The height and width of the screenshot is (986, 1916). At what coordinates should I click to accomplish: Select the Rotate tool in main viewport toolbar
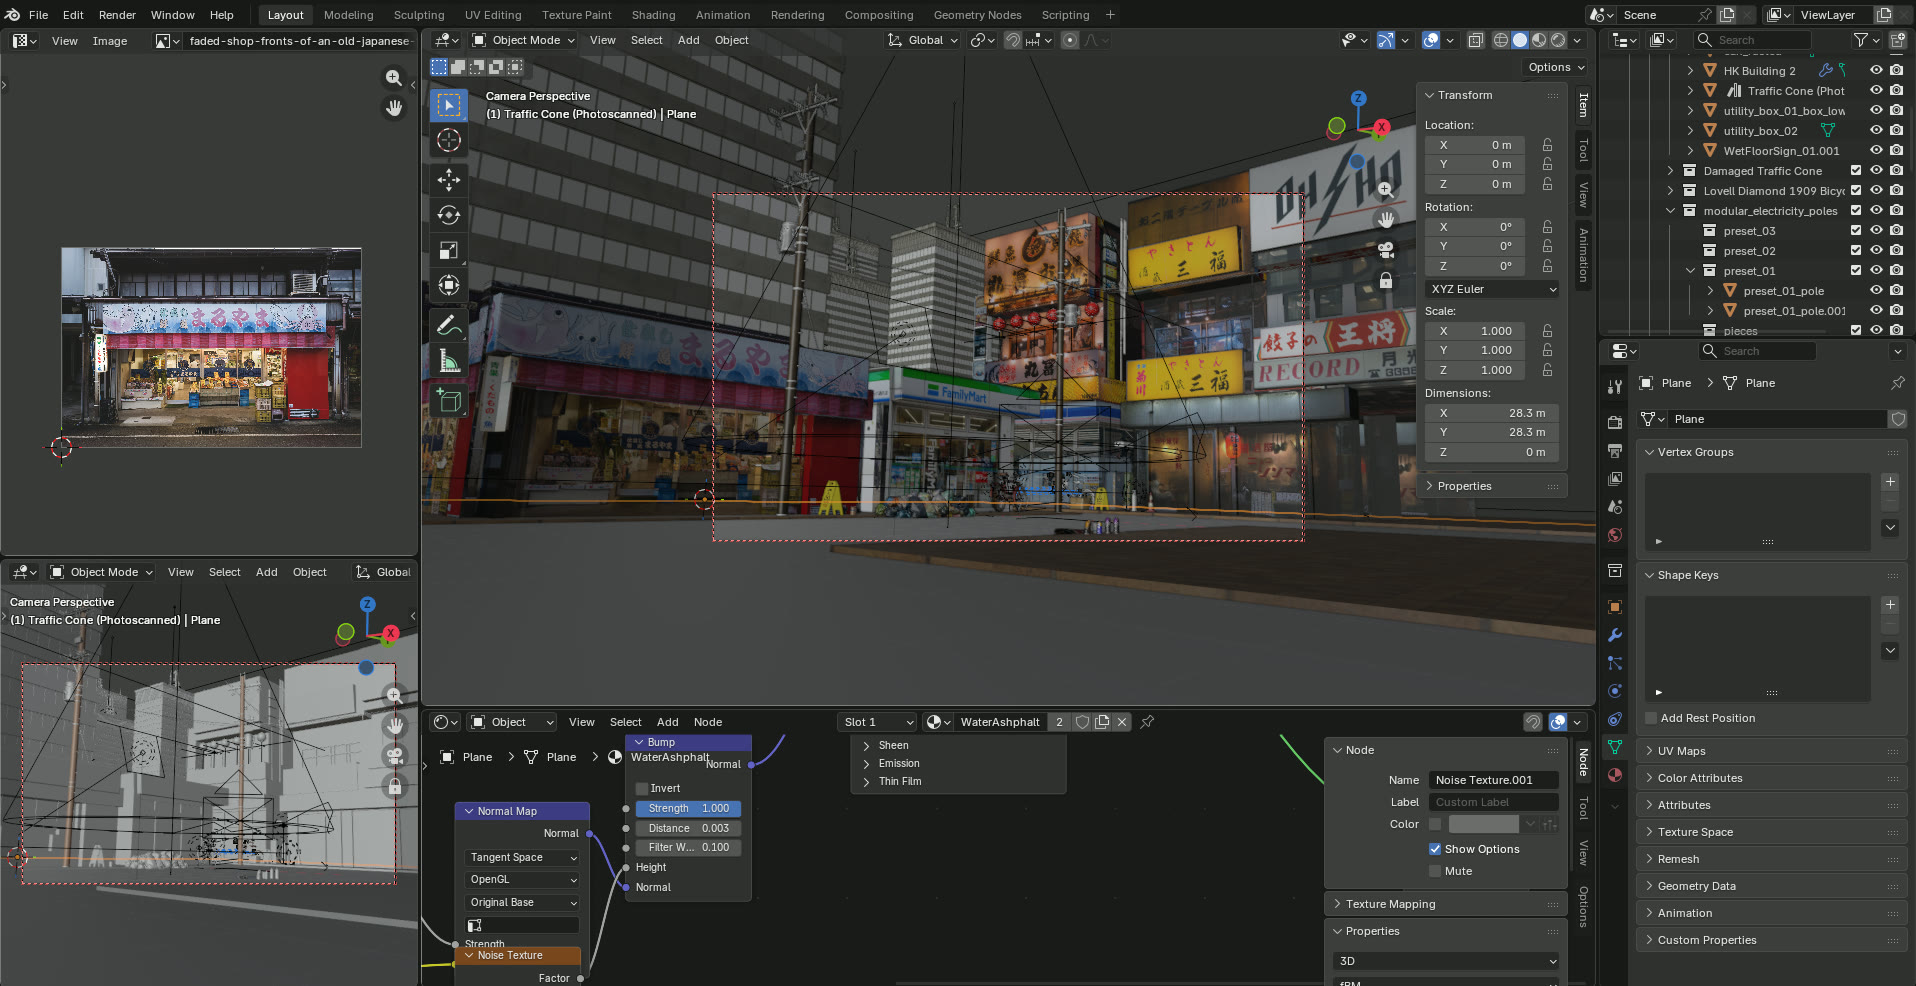coord(449,215)
